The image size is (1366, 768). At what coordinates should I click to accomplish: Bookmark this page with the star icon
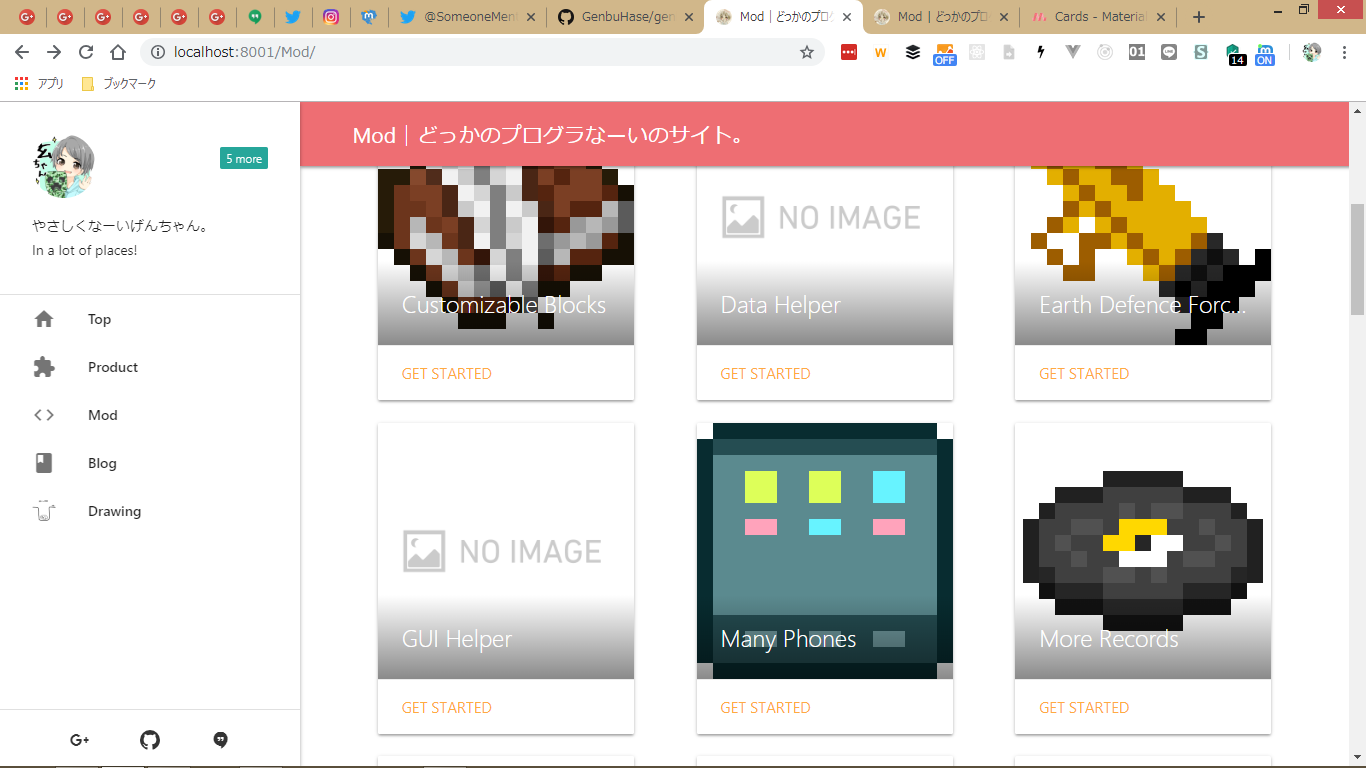(807, 52)
